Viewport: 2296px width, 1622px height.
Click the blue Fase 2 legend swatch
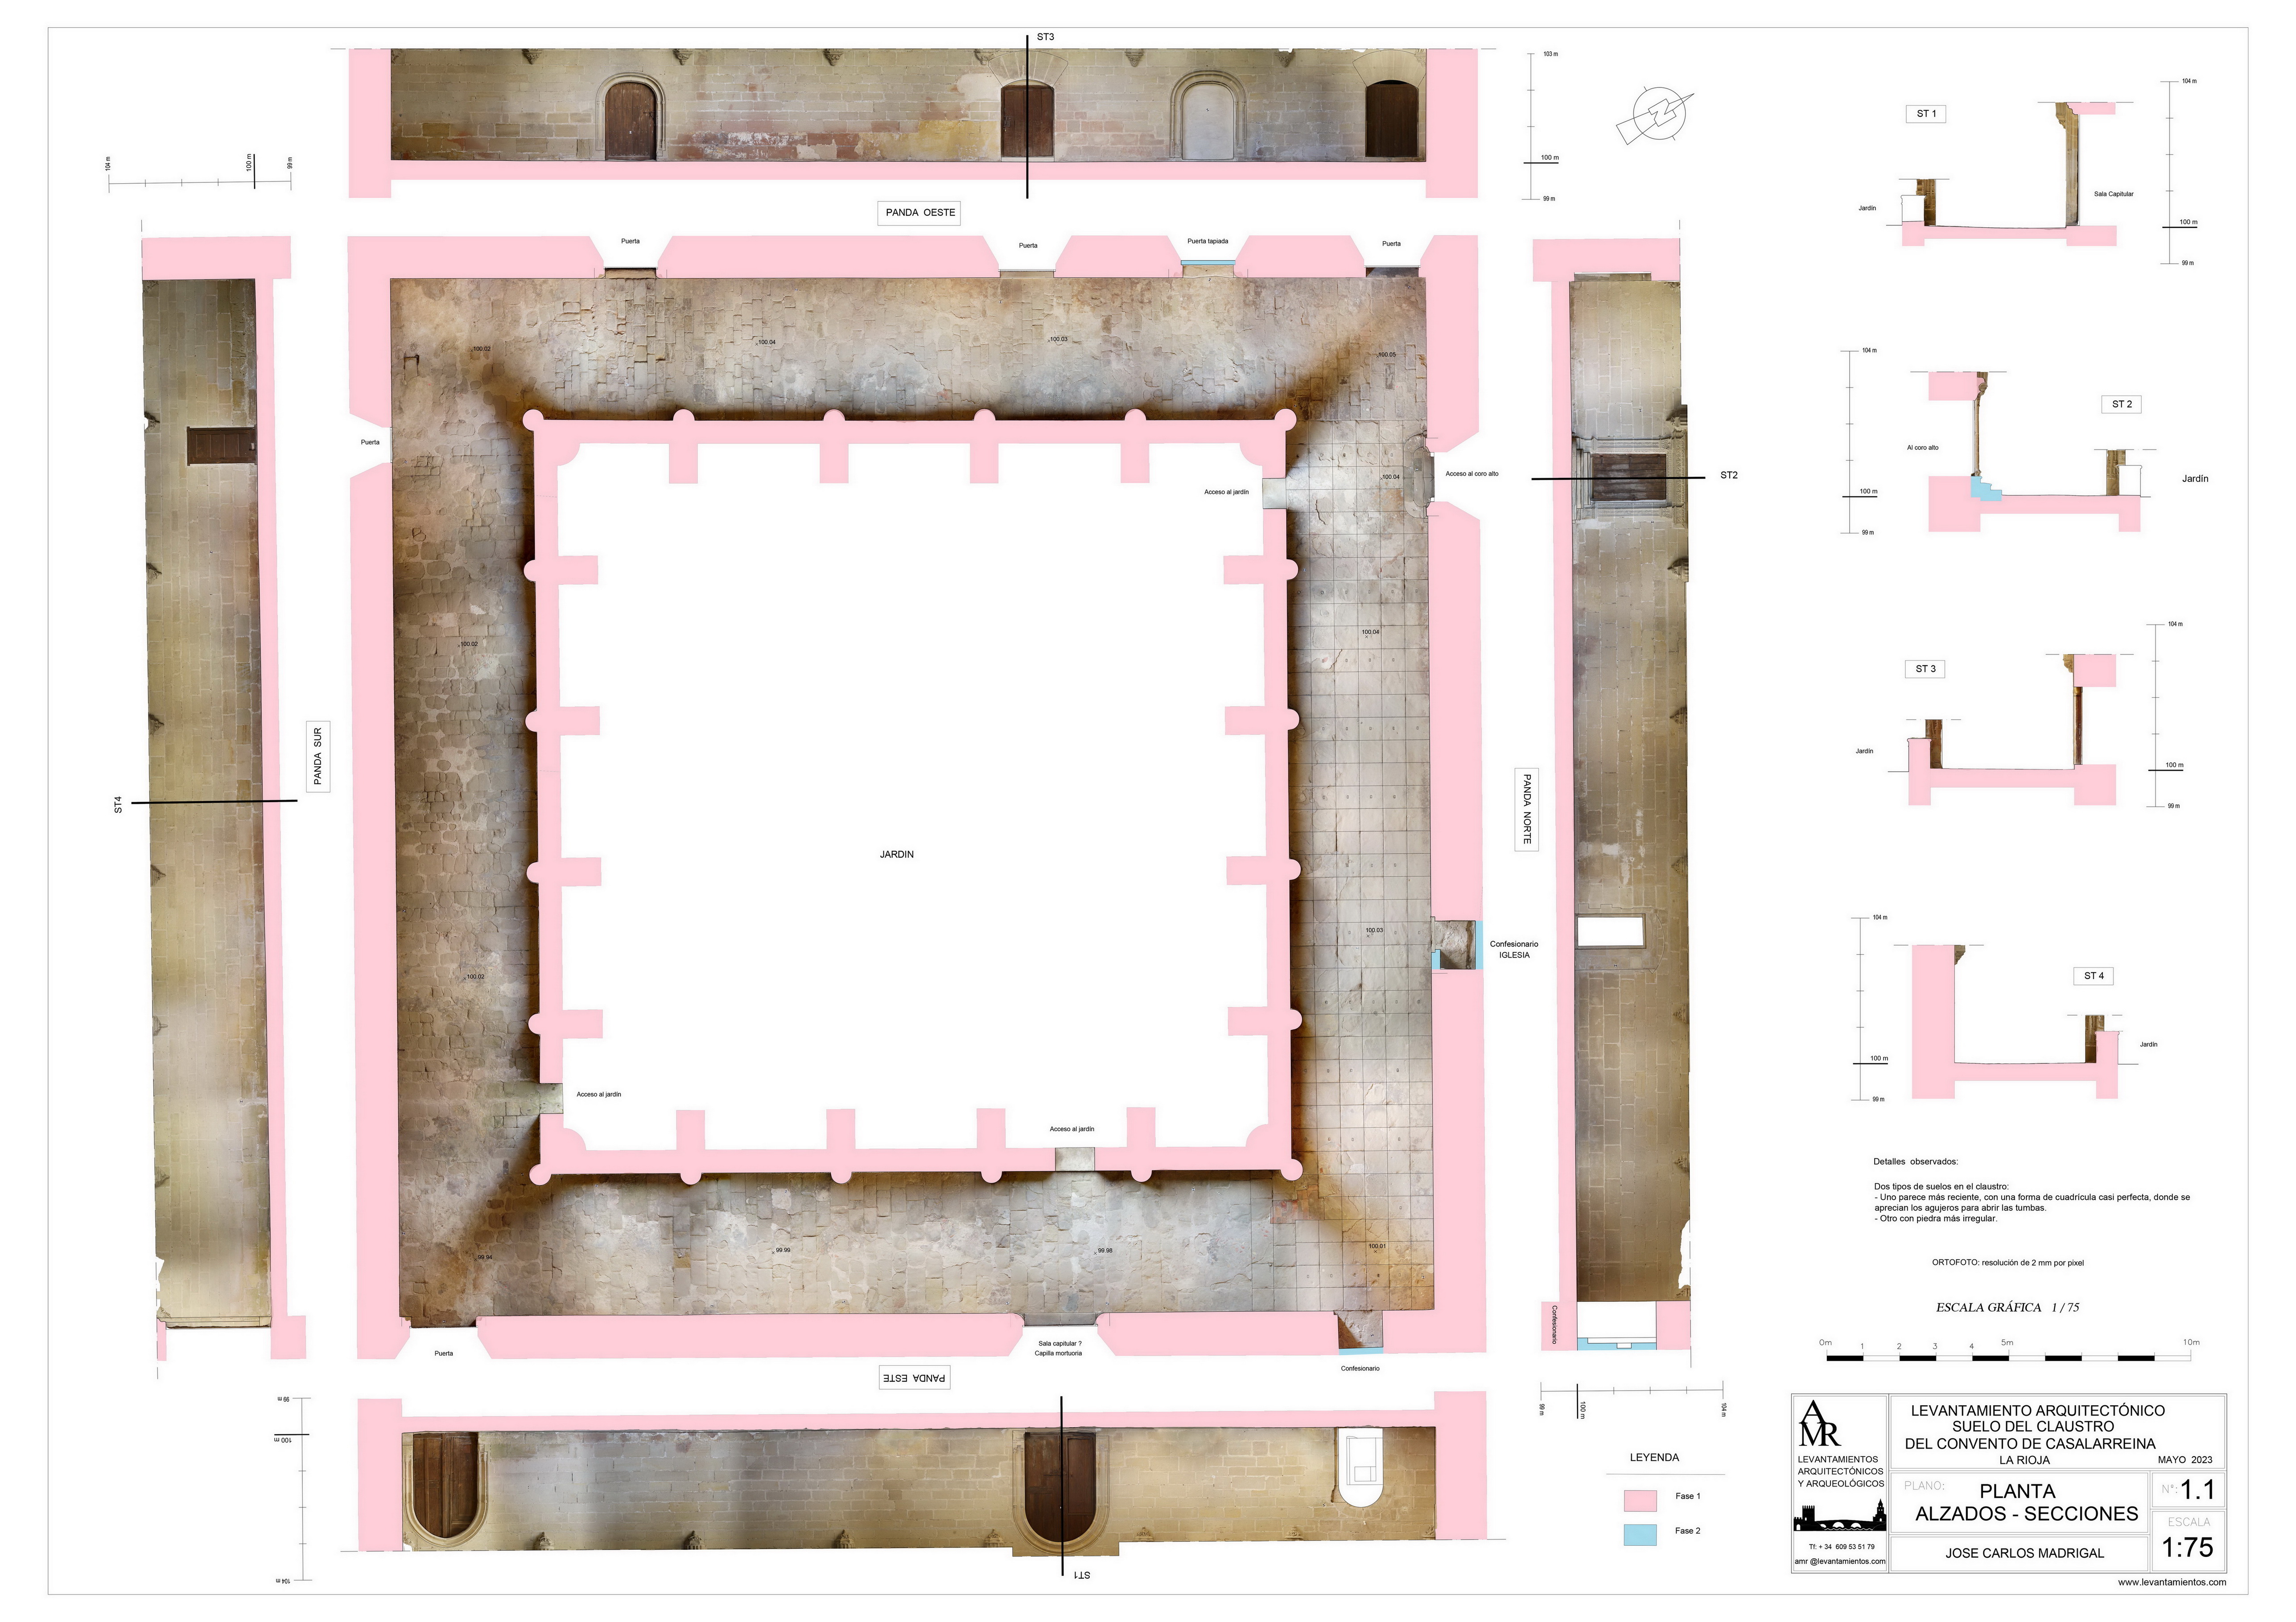point(1640,1535)
